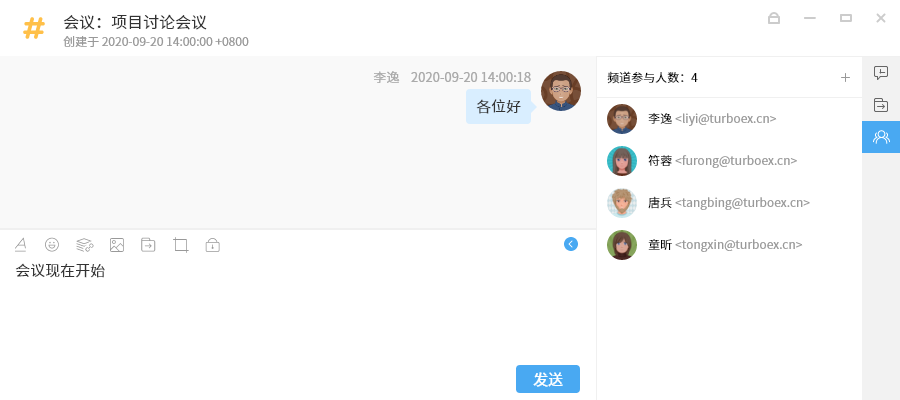Click 李逸's avatar beside chat message
Viewport: 900px width, 400px height.
pyautogui.click(x=561, y=91)
